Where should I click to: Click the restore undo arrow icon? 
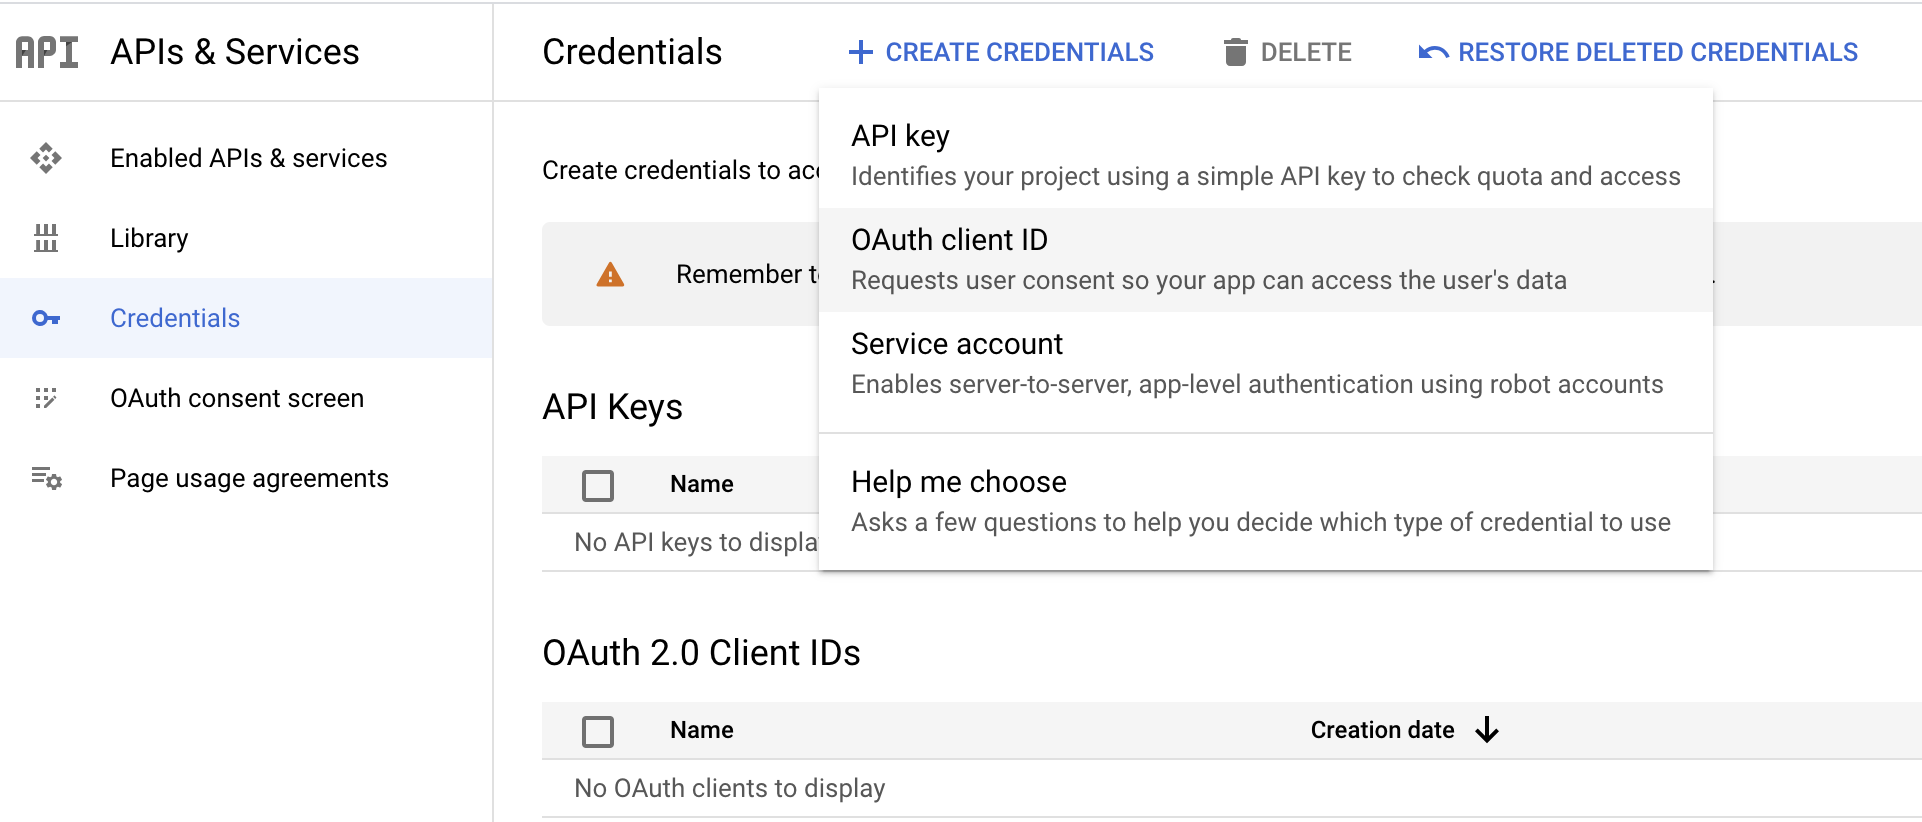point(1433,52)
